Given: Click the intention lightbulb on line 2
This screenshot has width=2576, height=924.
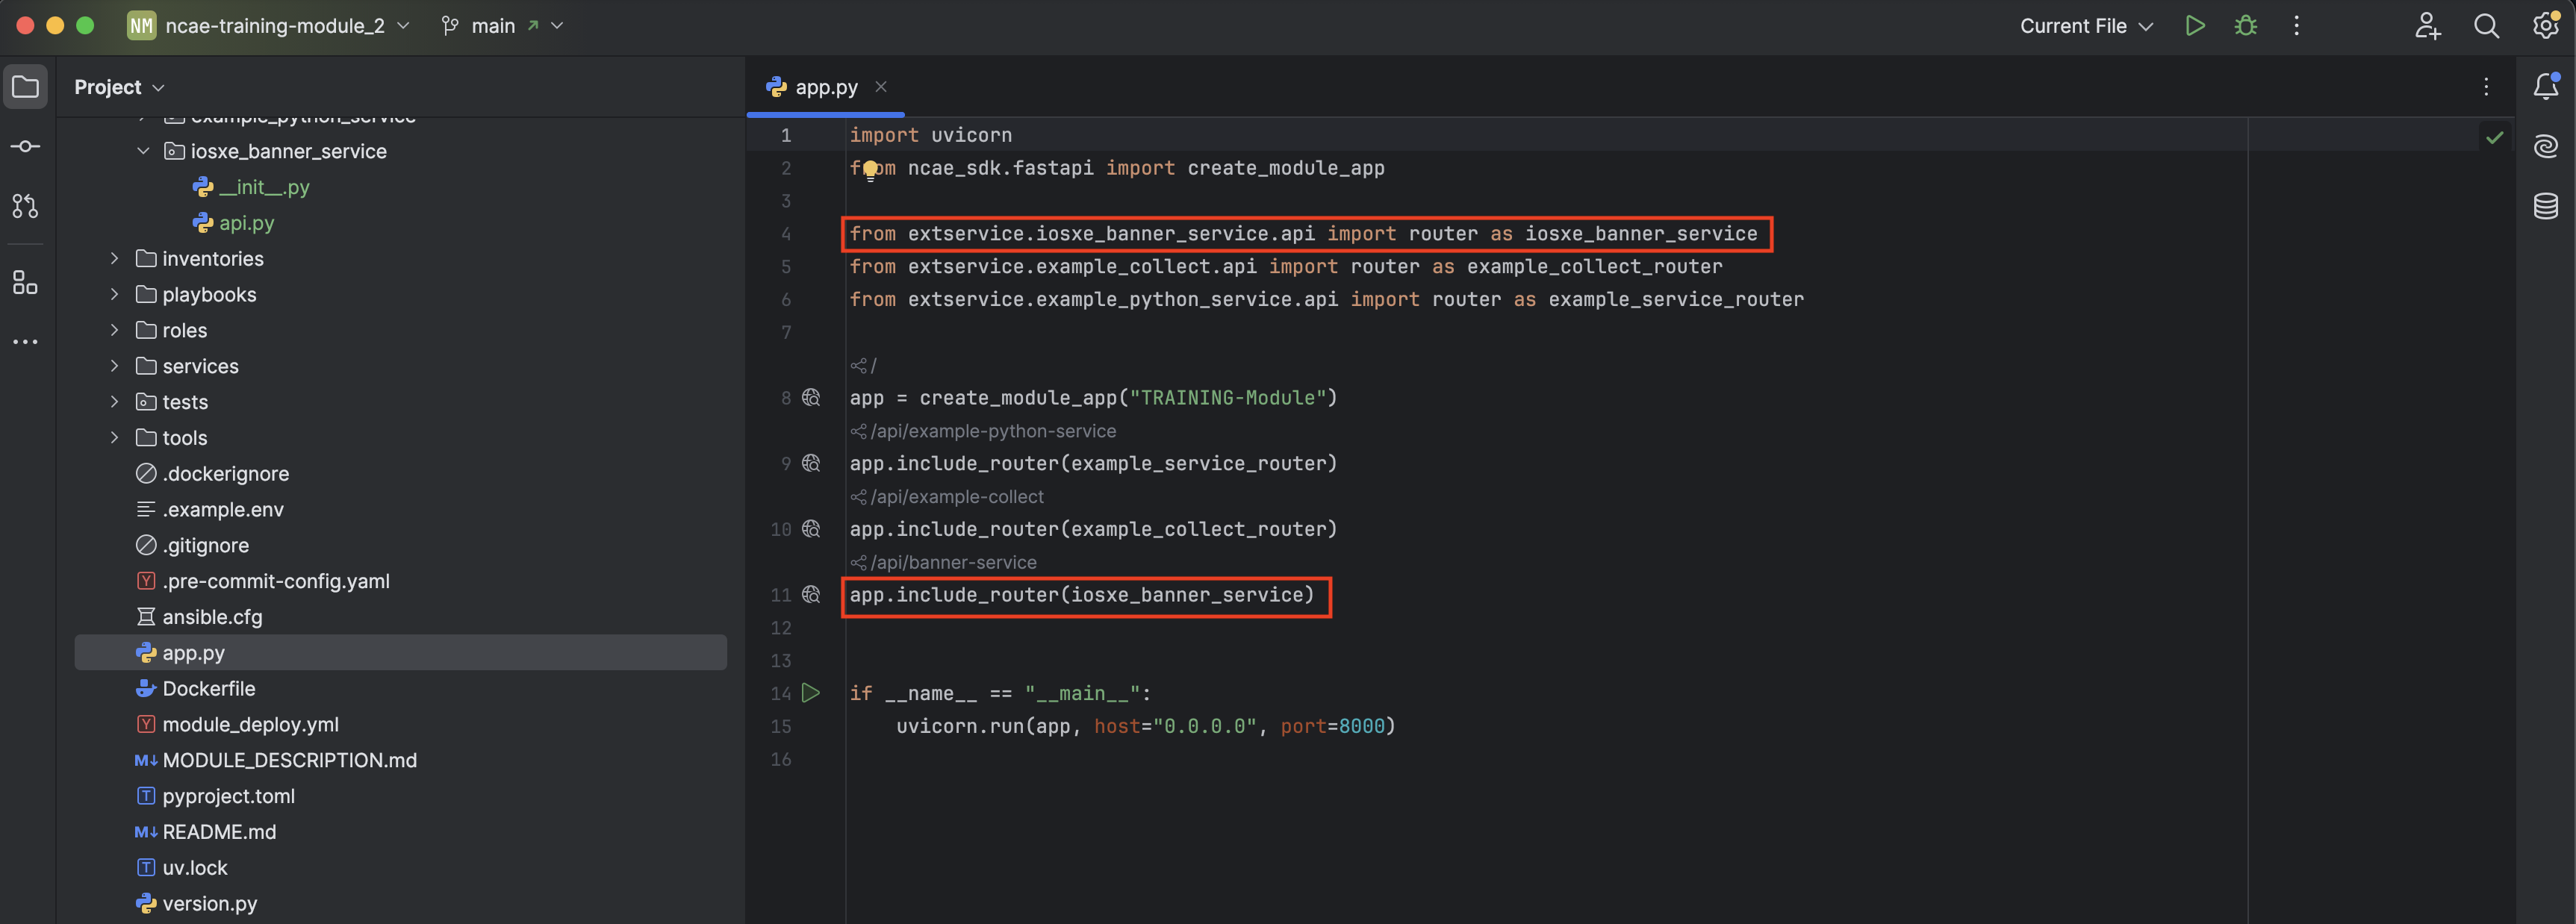Looking at the screenshot, I should (x=870, y=170).
